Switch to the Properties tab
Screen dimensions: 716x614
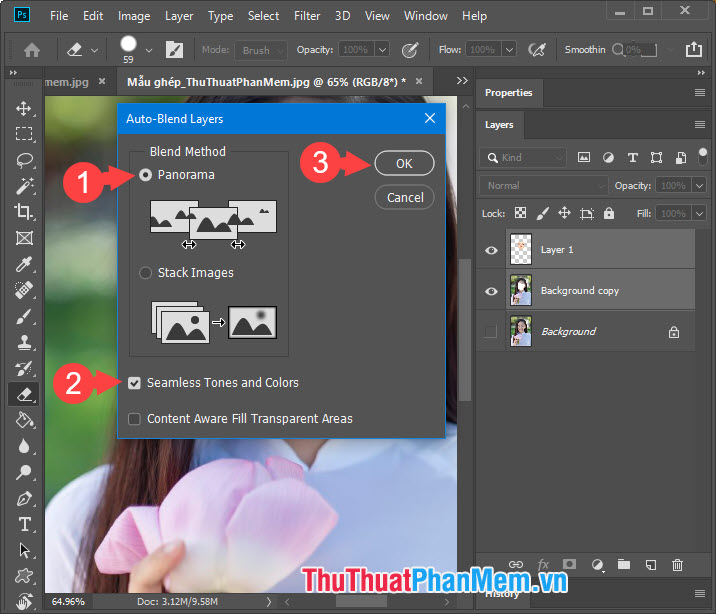click(509, 93)
